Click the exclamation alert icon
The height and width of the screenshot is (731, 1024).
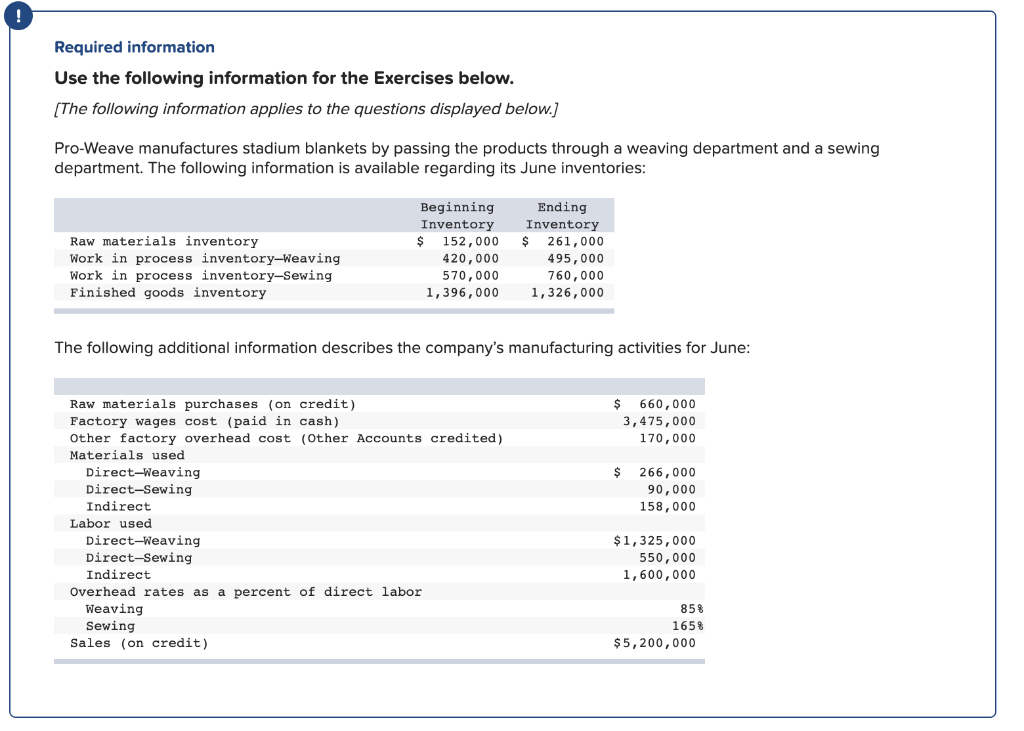tap(18, 15)
